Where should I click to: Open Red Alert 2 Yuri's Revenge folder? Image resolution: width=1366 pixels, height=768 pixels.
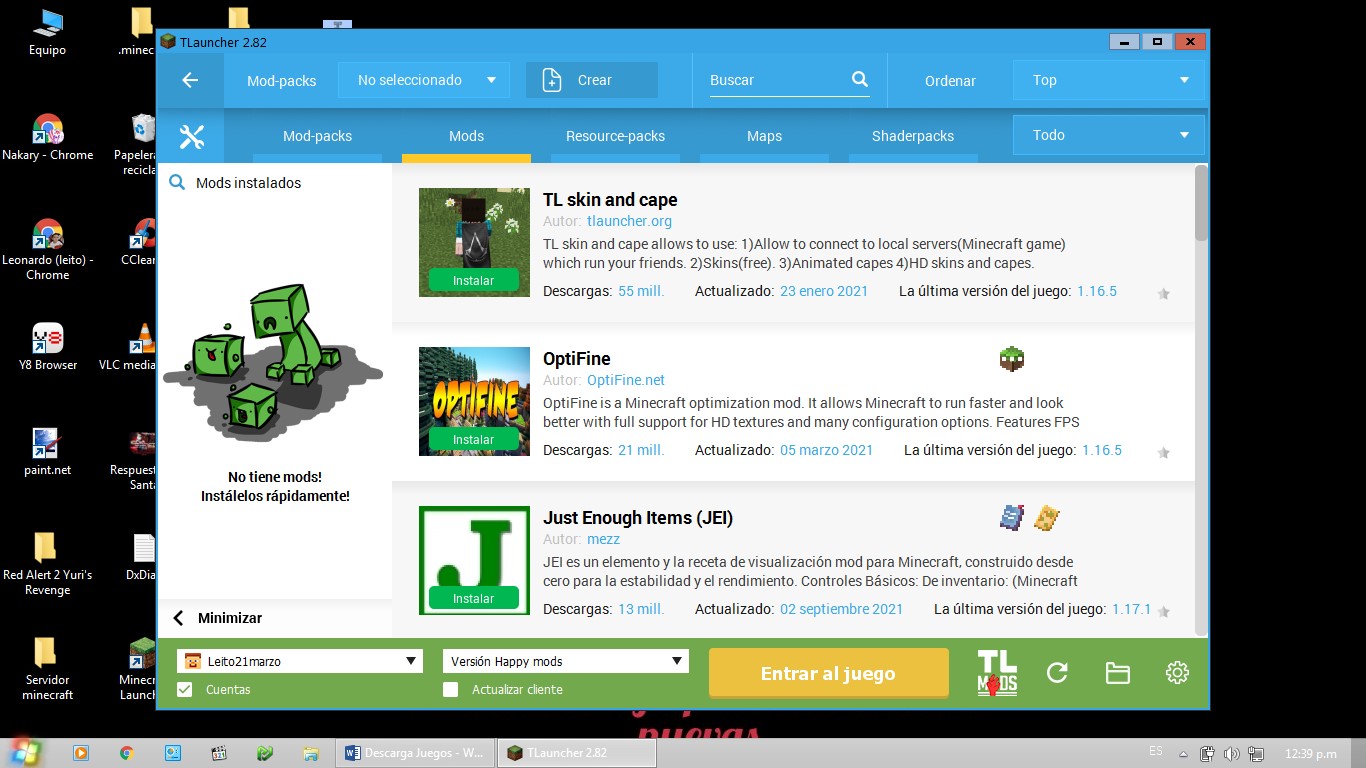tap(47, 564)
